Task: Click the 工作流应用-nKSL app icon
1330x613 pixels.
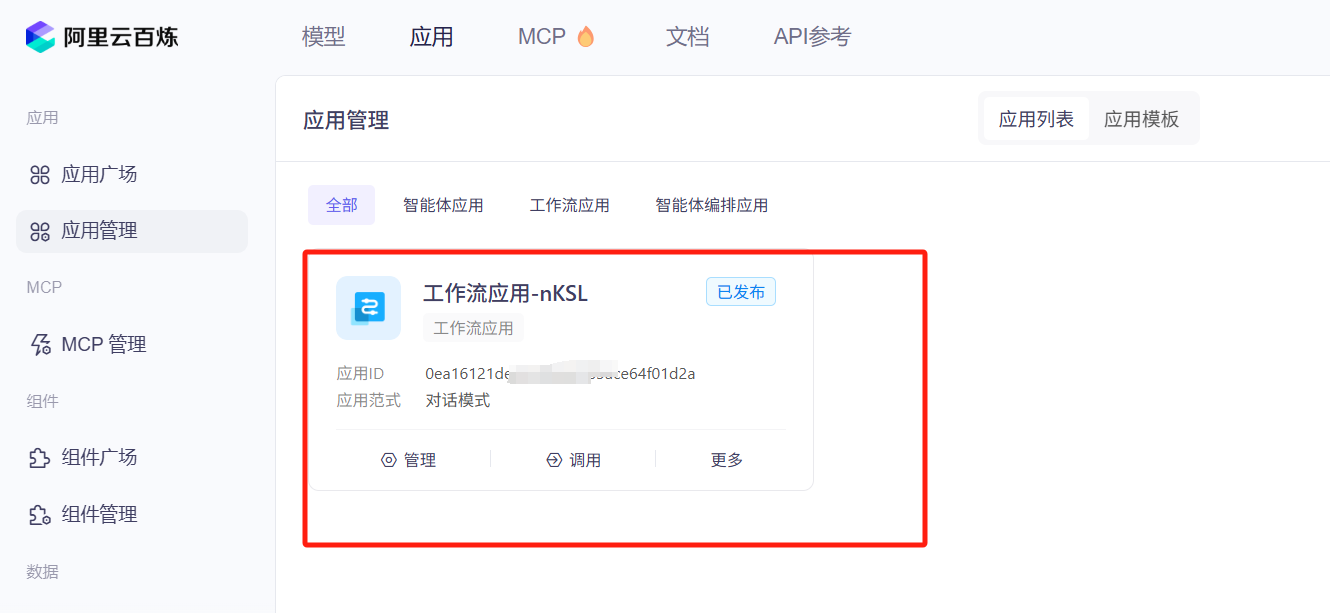Action: (368, 308)
